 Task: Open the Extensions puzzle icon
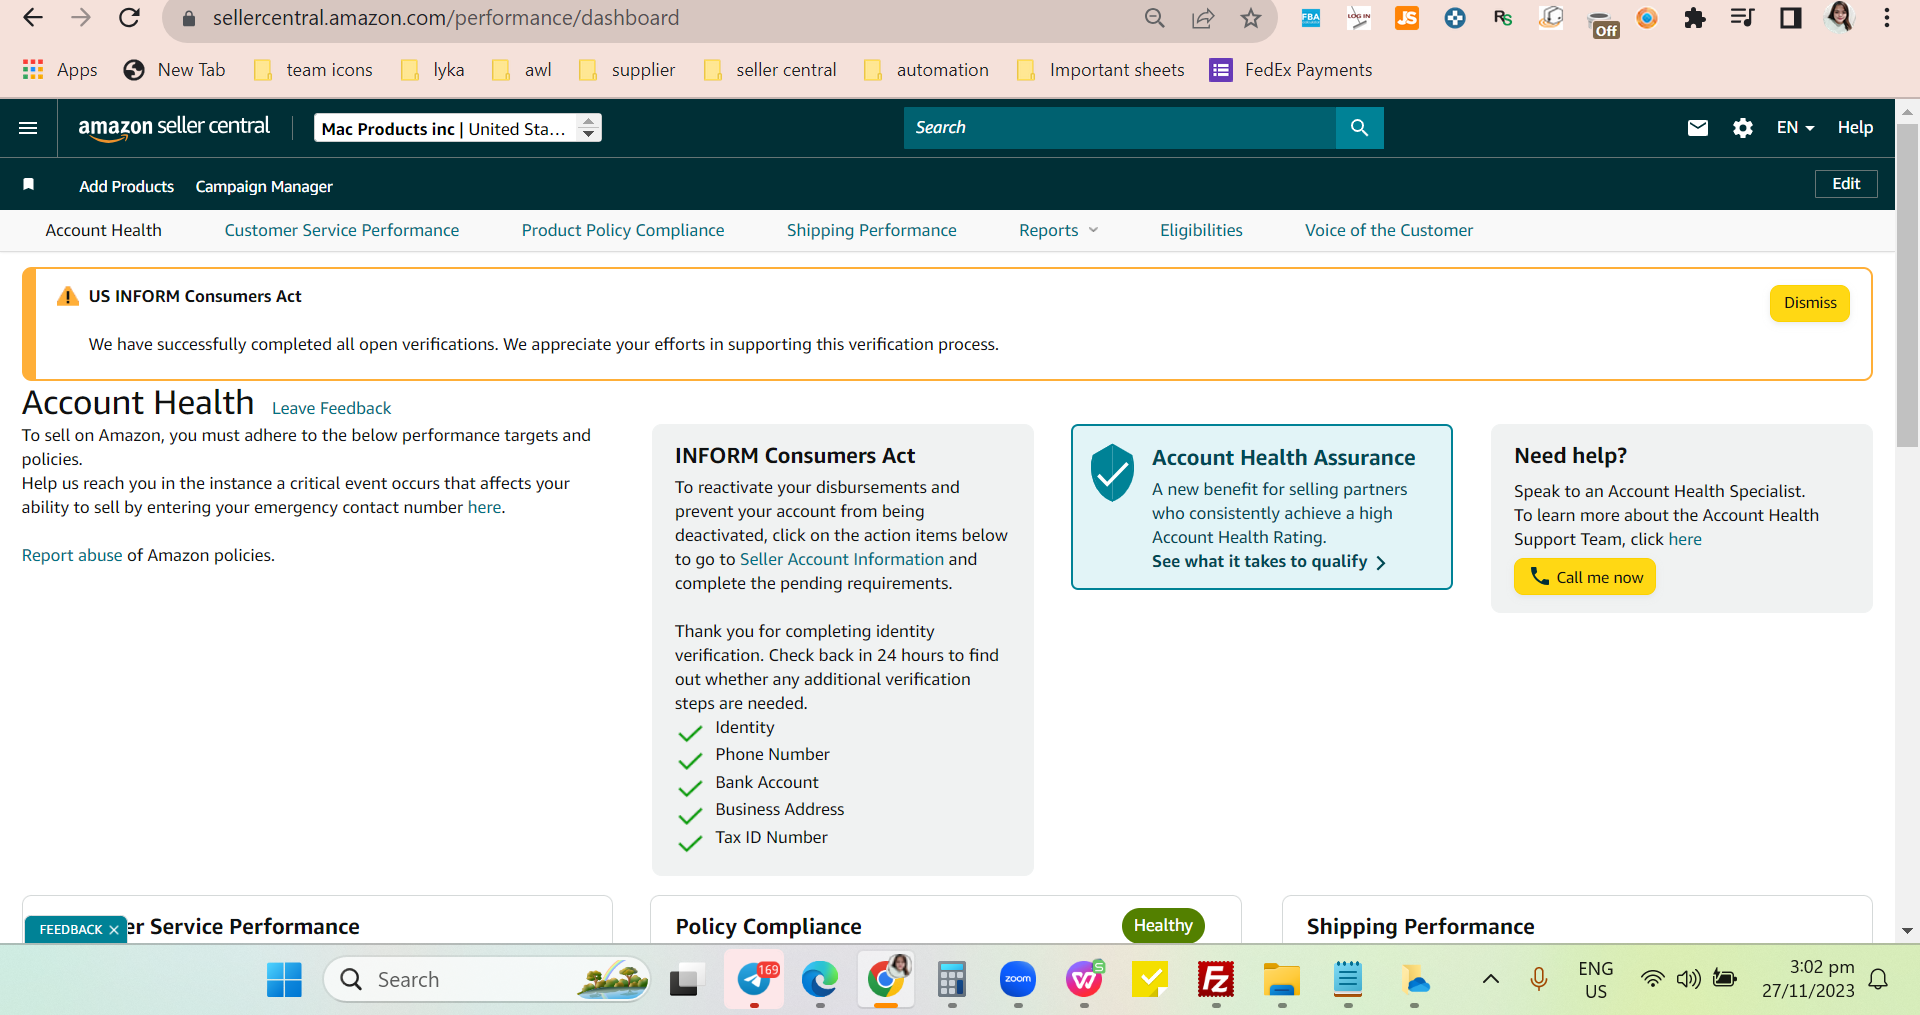point(1695,18)
